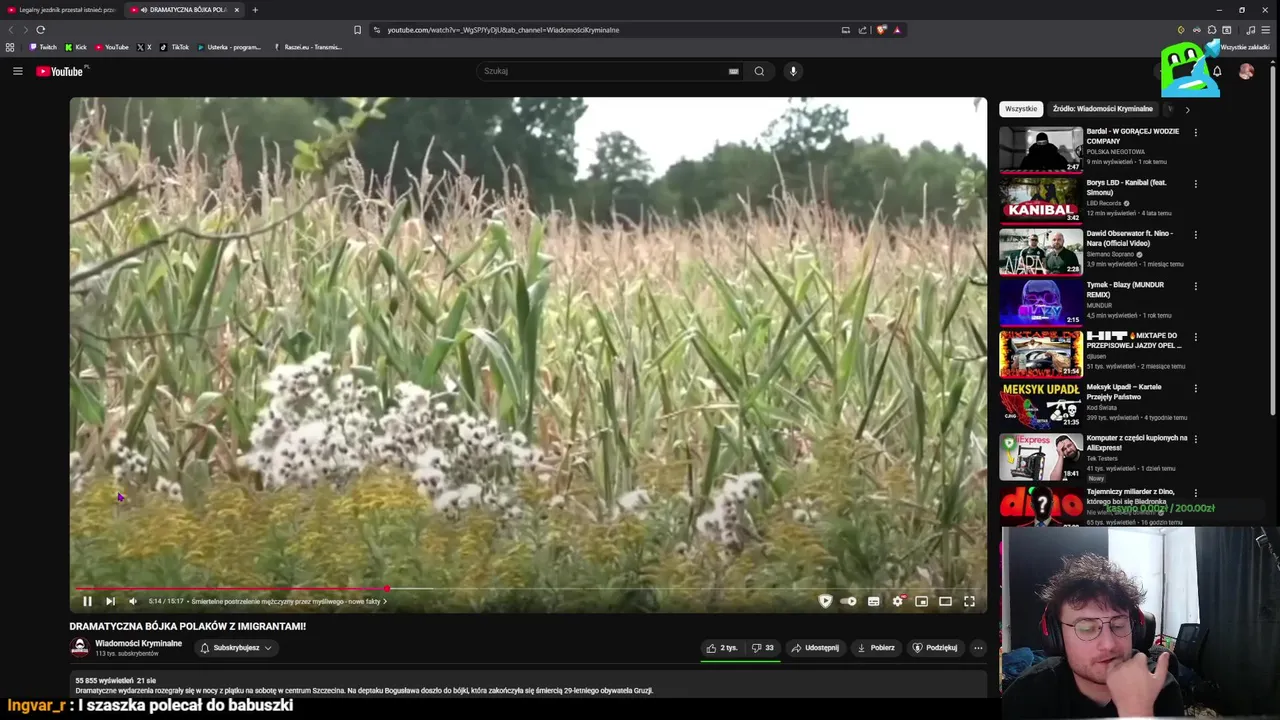Open next chapter title arrow in player

click(x=385, y=601)
